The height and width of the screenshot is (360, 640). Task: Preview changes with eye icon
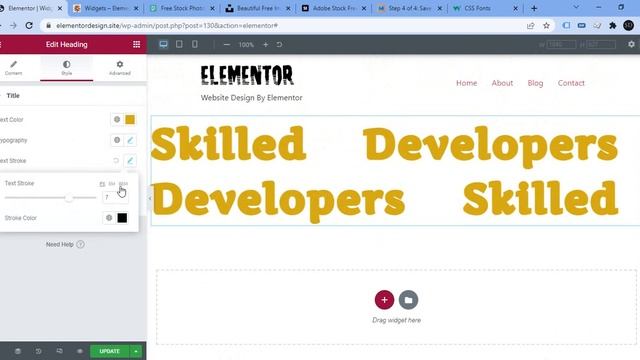coord(80,351)
